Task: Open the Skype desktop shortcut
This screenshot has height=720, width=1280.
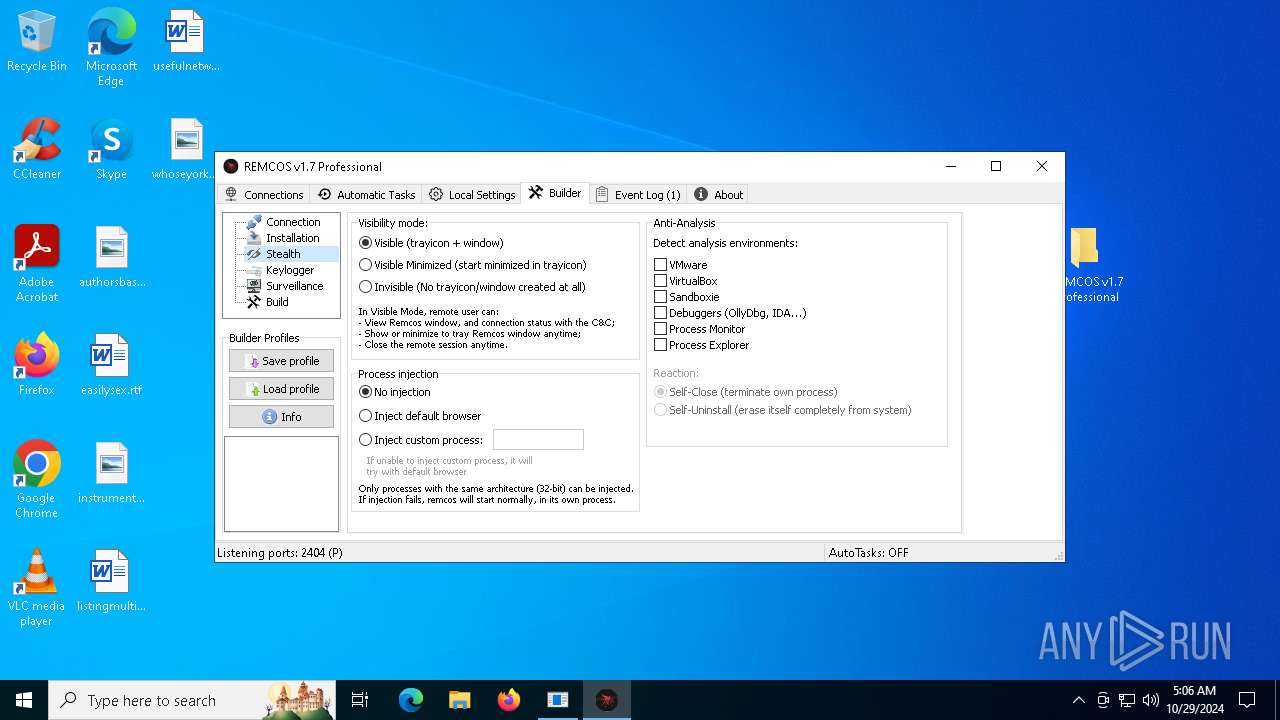Action: (x=111, y=150)
